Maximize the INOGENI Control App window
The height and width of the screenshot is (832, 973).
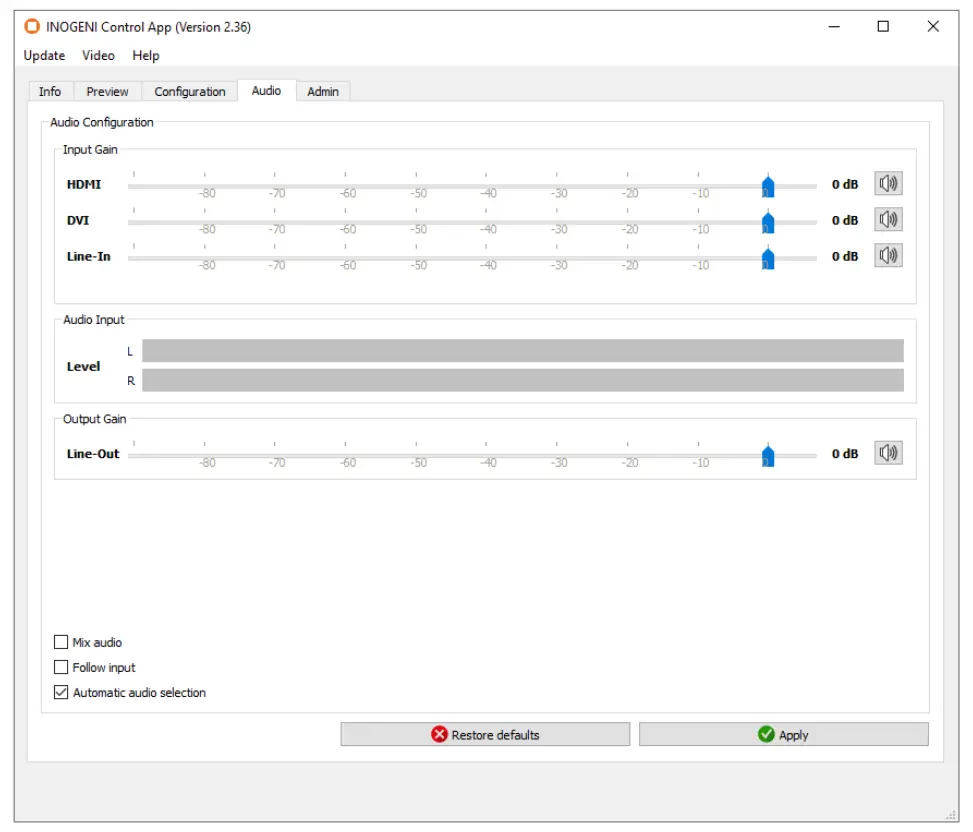[883, 27]
